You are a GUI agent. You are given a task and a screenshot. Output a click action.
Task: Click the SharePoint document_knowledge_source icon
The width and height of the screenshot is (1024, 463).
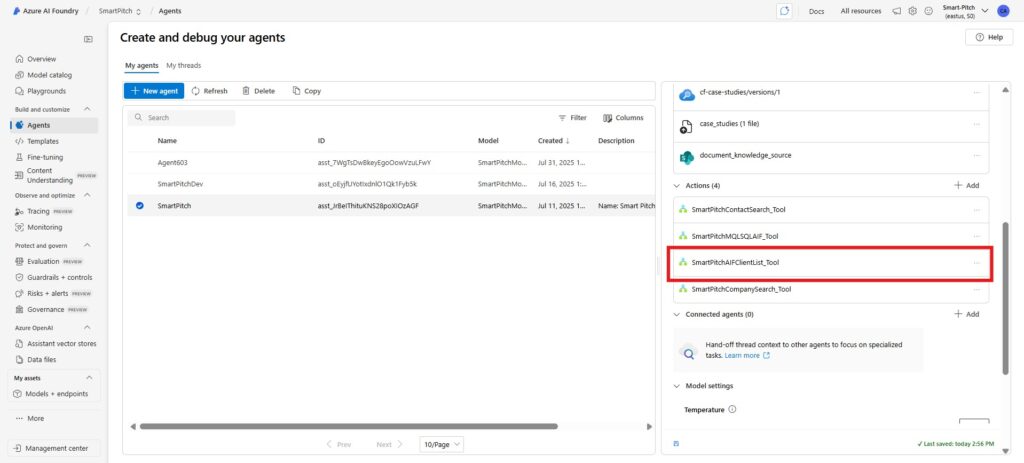click(x=687, y=156)
